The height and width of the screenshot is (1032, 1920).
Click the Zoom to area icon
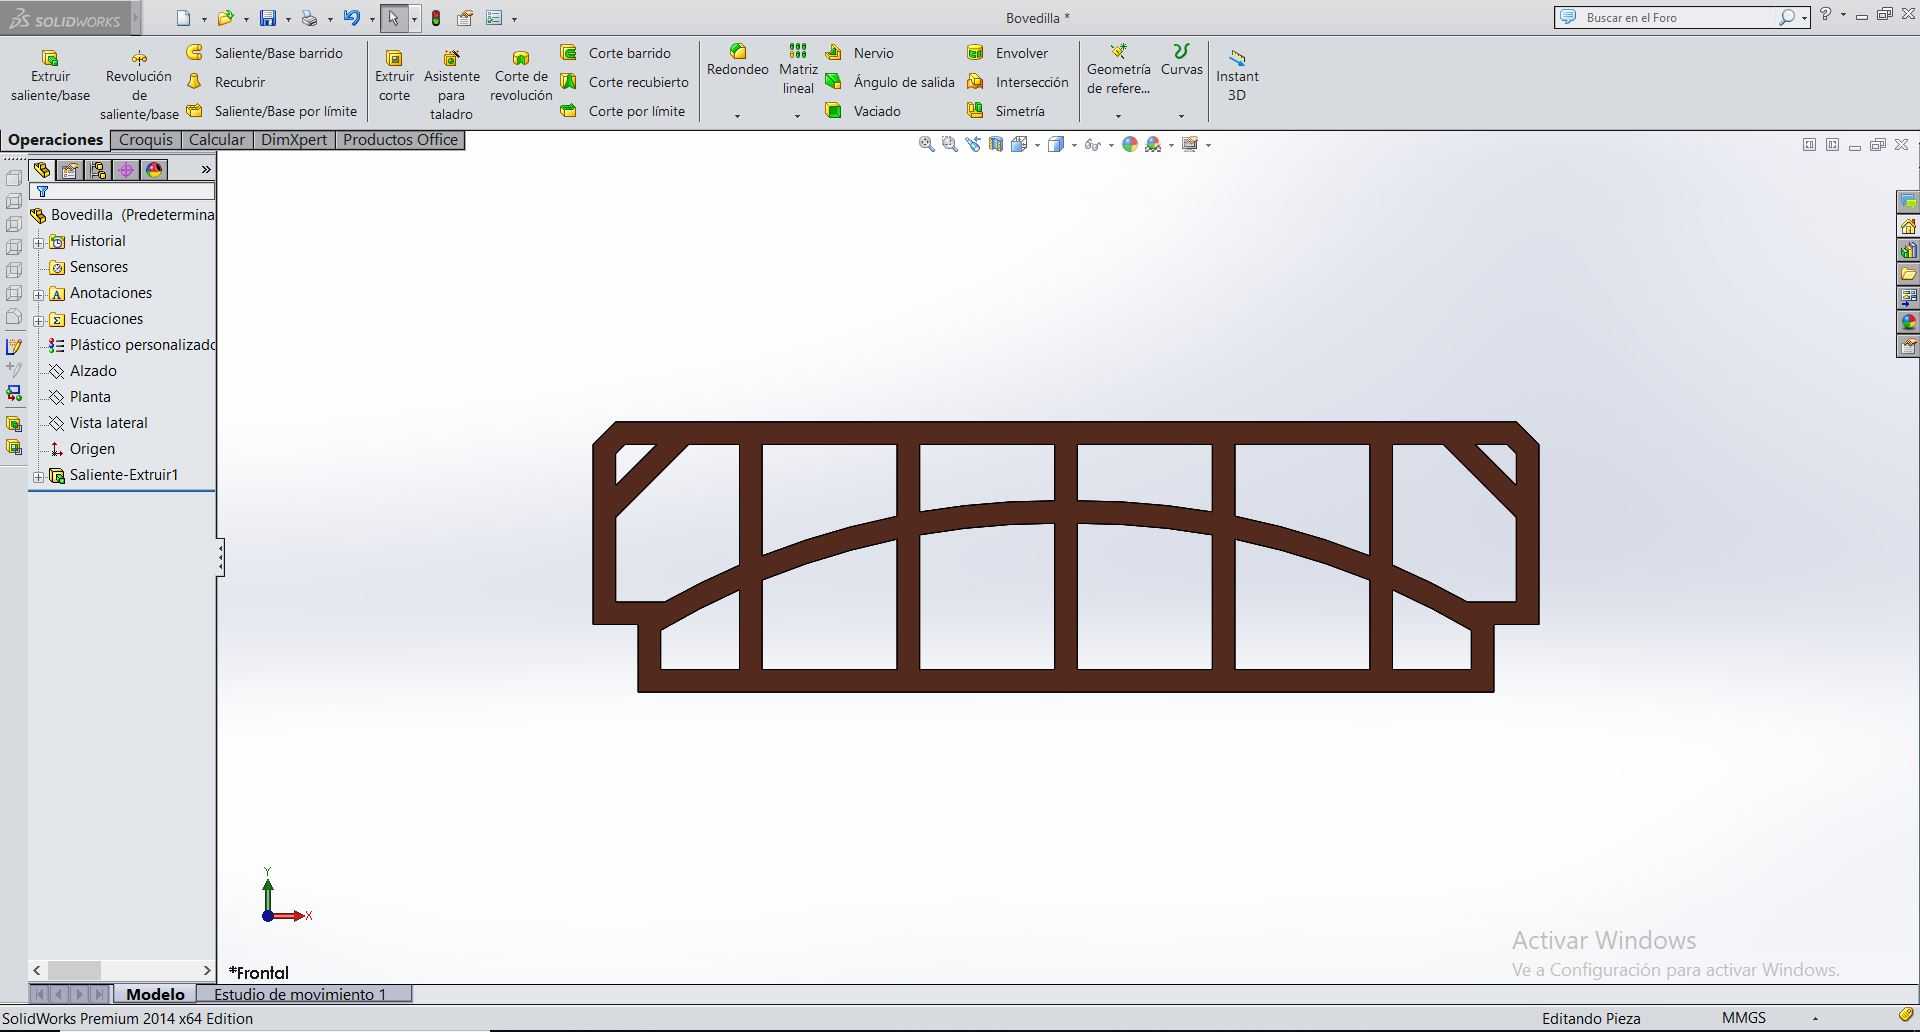click(950, 145)
